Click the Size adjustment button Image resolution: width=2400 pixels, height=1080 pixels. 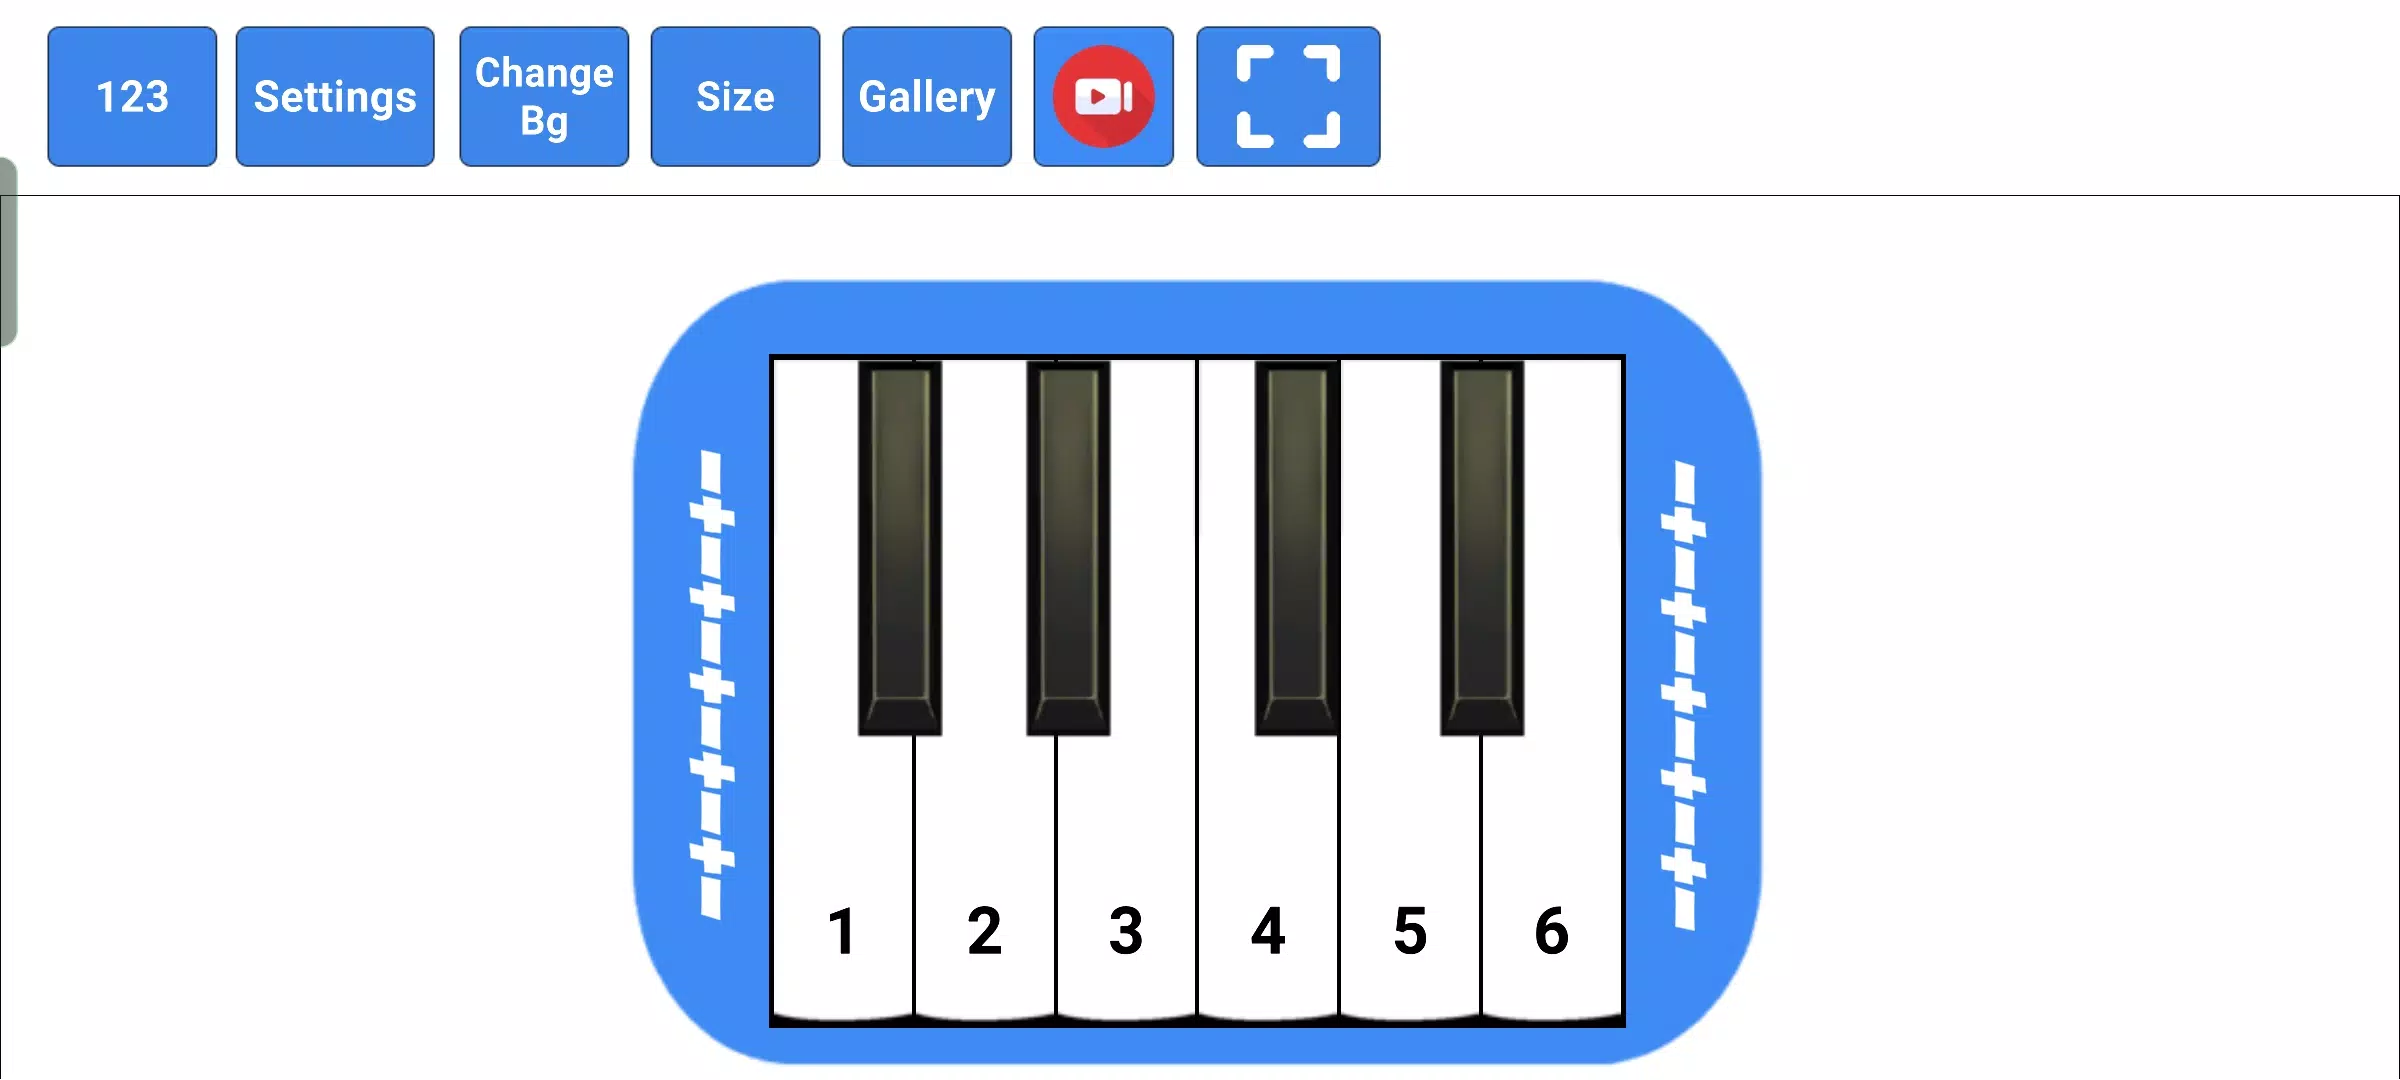tap(736, 96)
